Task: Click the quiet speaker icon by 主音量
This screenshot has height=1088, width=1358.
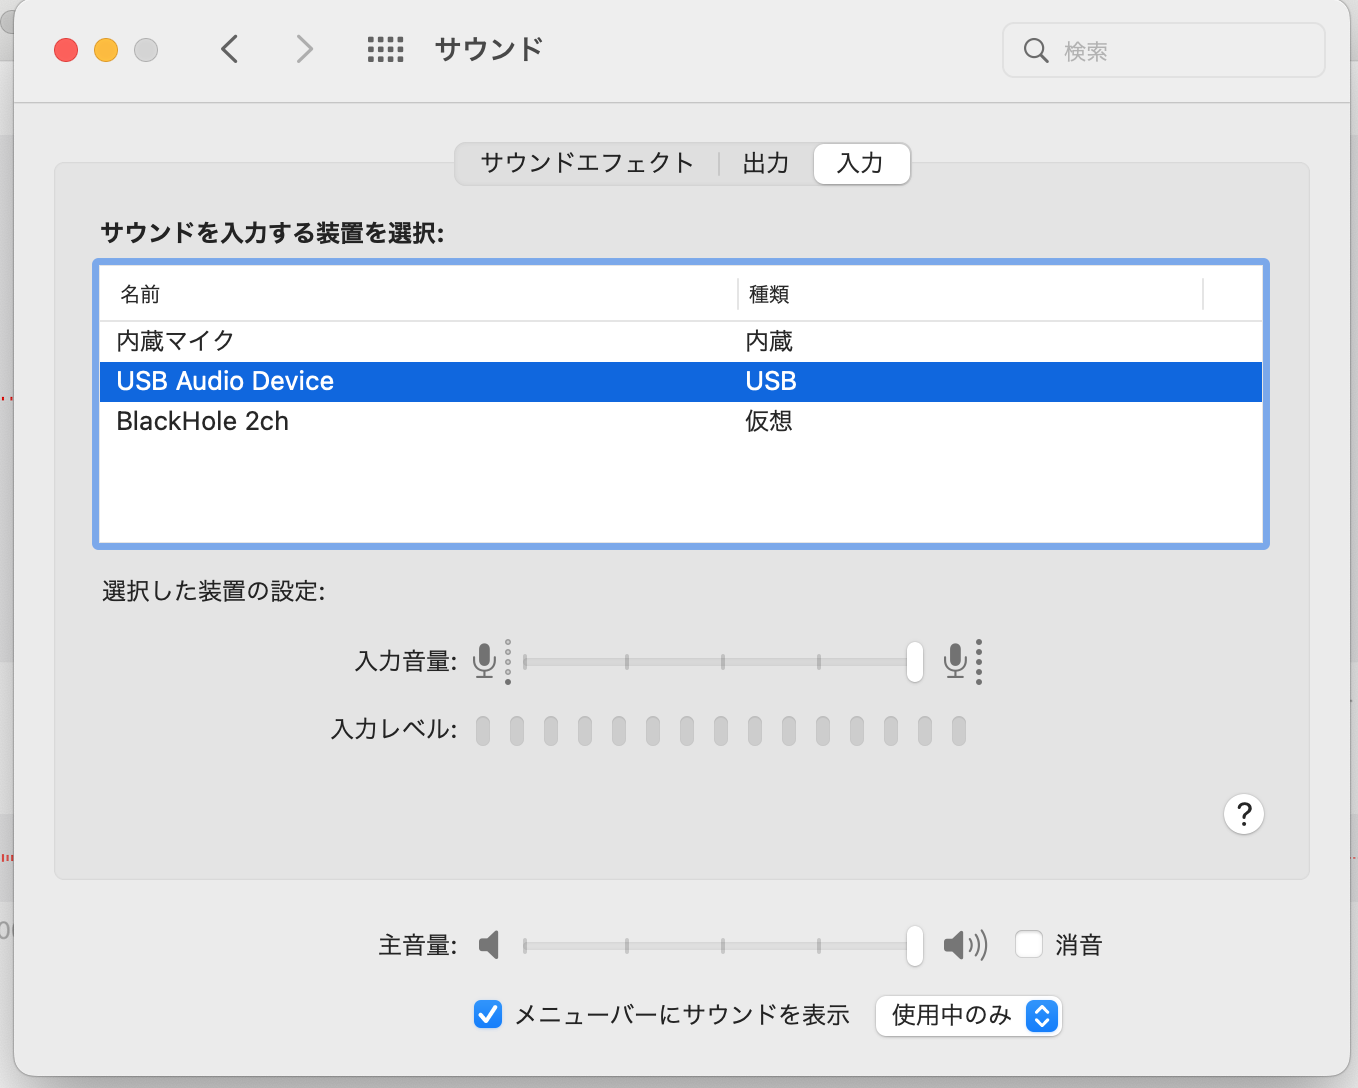Action: [x=489, y=945]
